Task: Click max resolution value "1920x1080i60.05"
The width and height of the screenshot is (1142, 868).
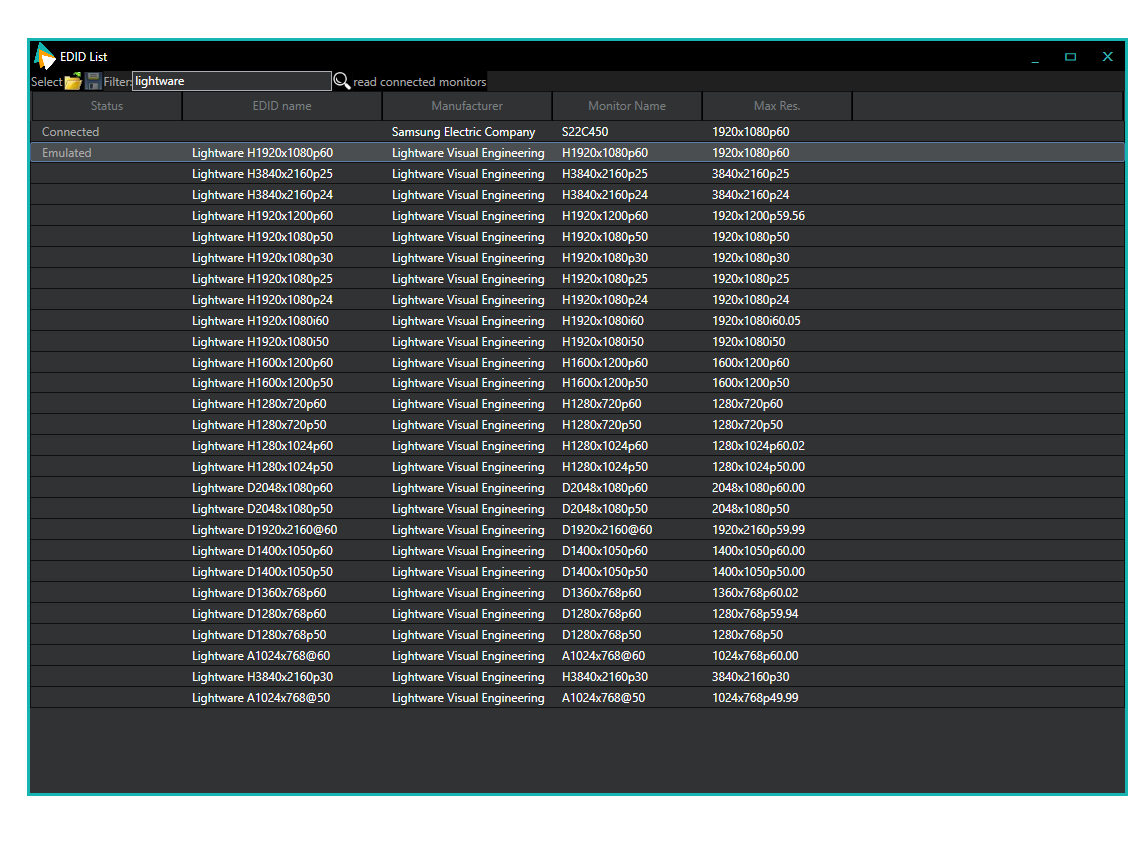Action: pyautogui.click(x=756, y=321)
